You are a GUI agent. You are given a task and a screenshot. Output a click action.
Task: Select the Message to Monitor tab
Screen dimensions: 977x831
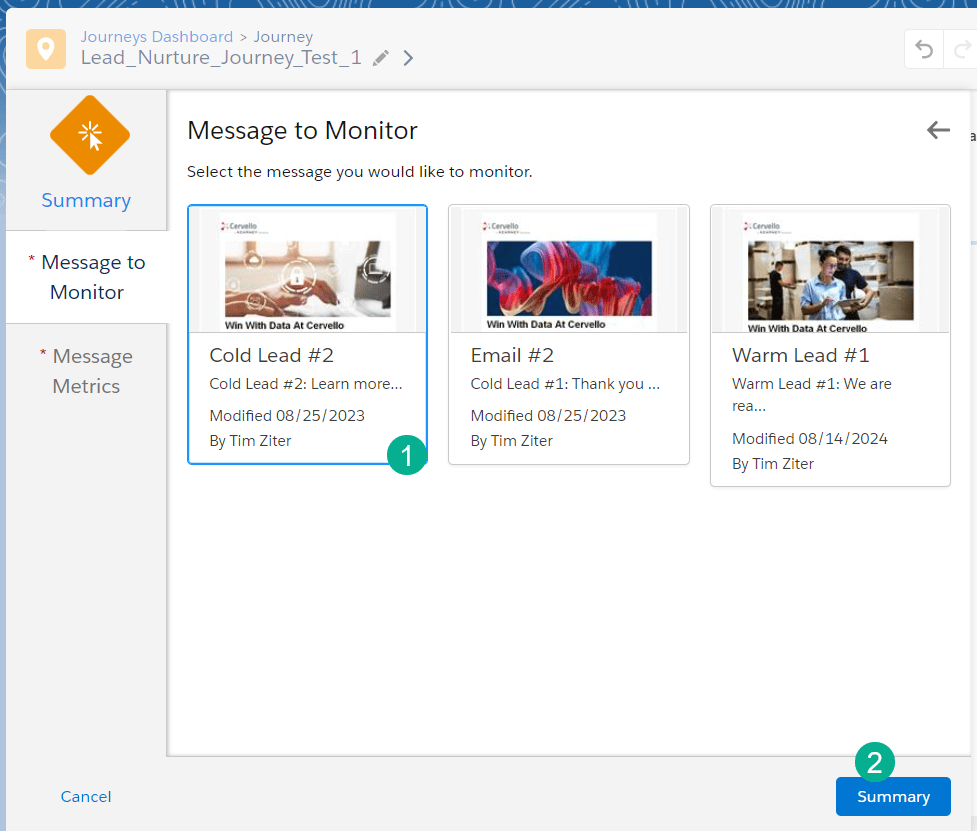87,277
